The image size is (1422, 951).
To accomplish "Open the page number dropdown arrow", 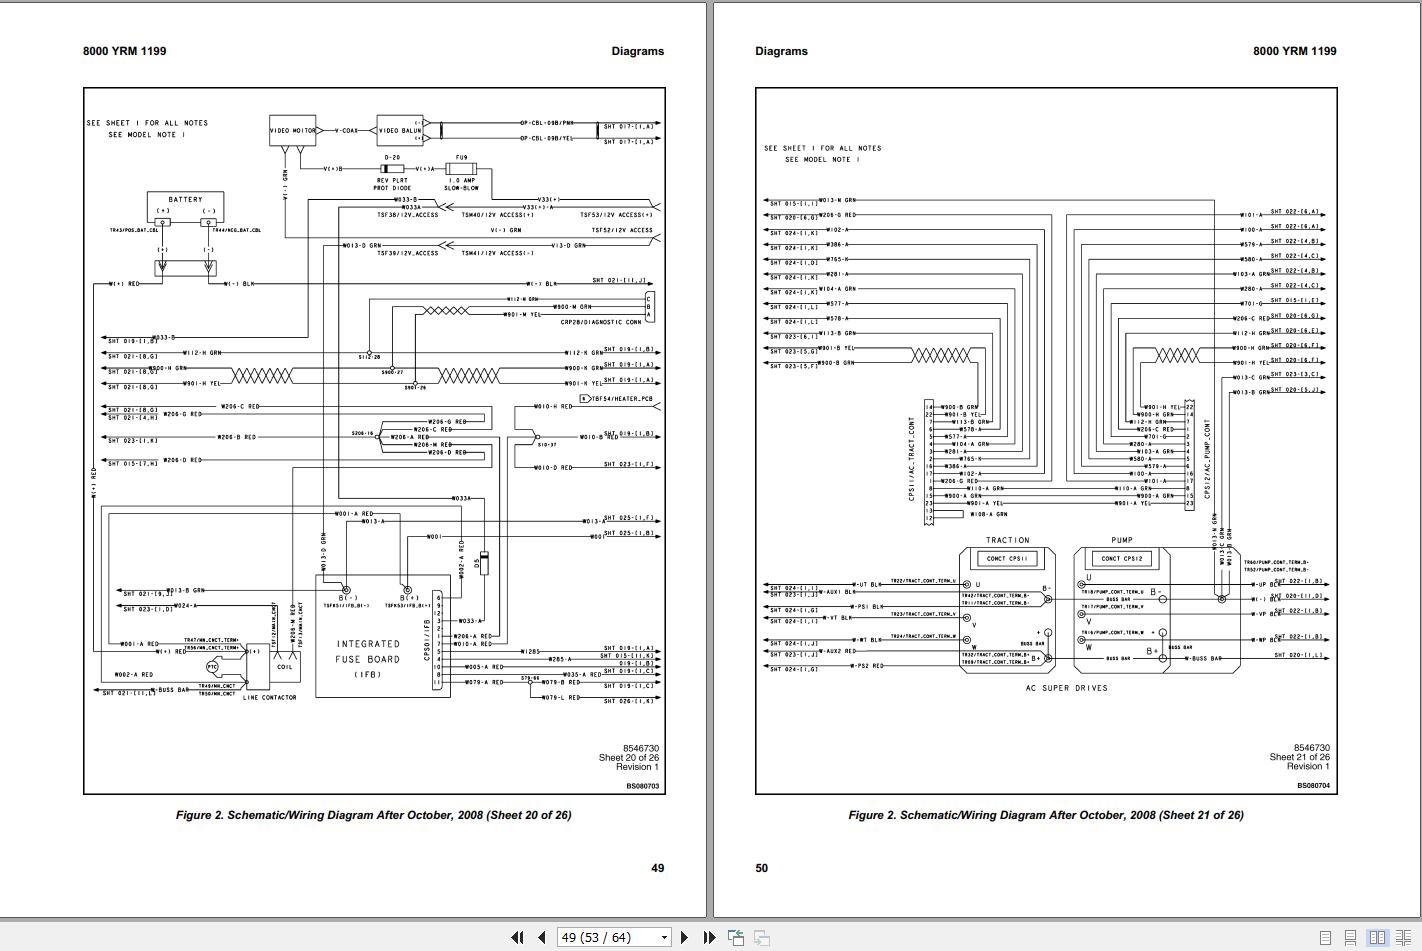I will pos(664,937).
